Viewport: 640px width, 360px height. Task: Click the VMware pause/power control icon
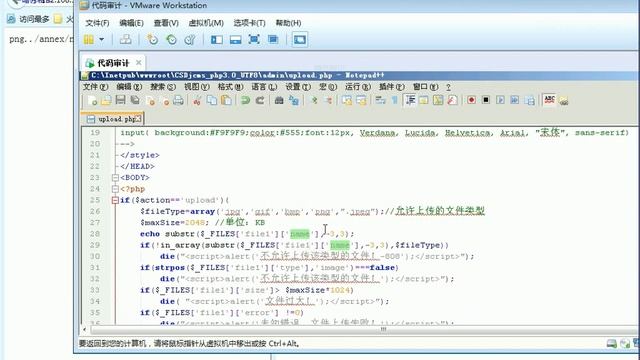(x=89, y=40)
